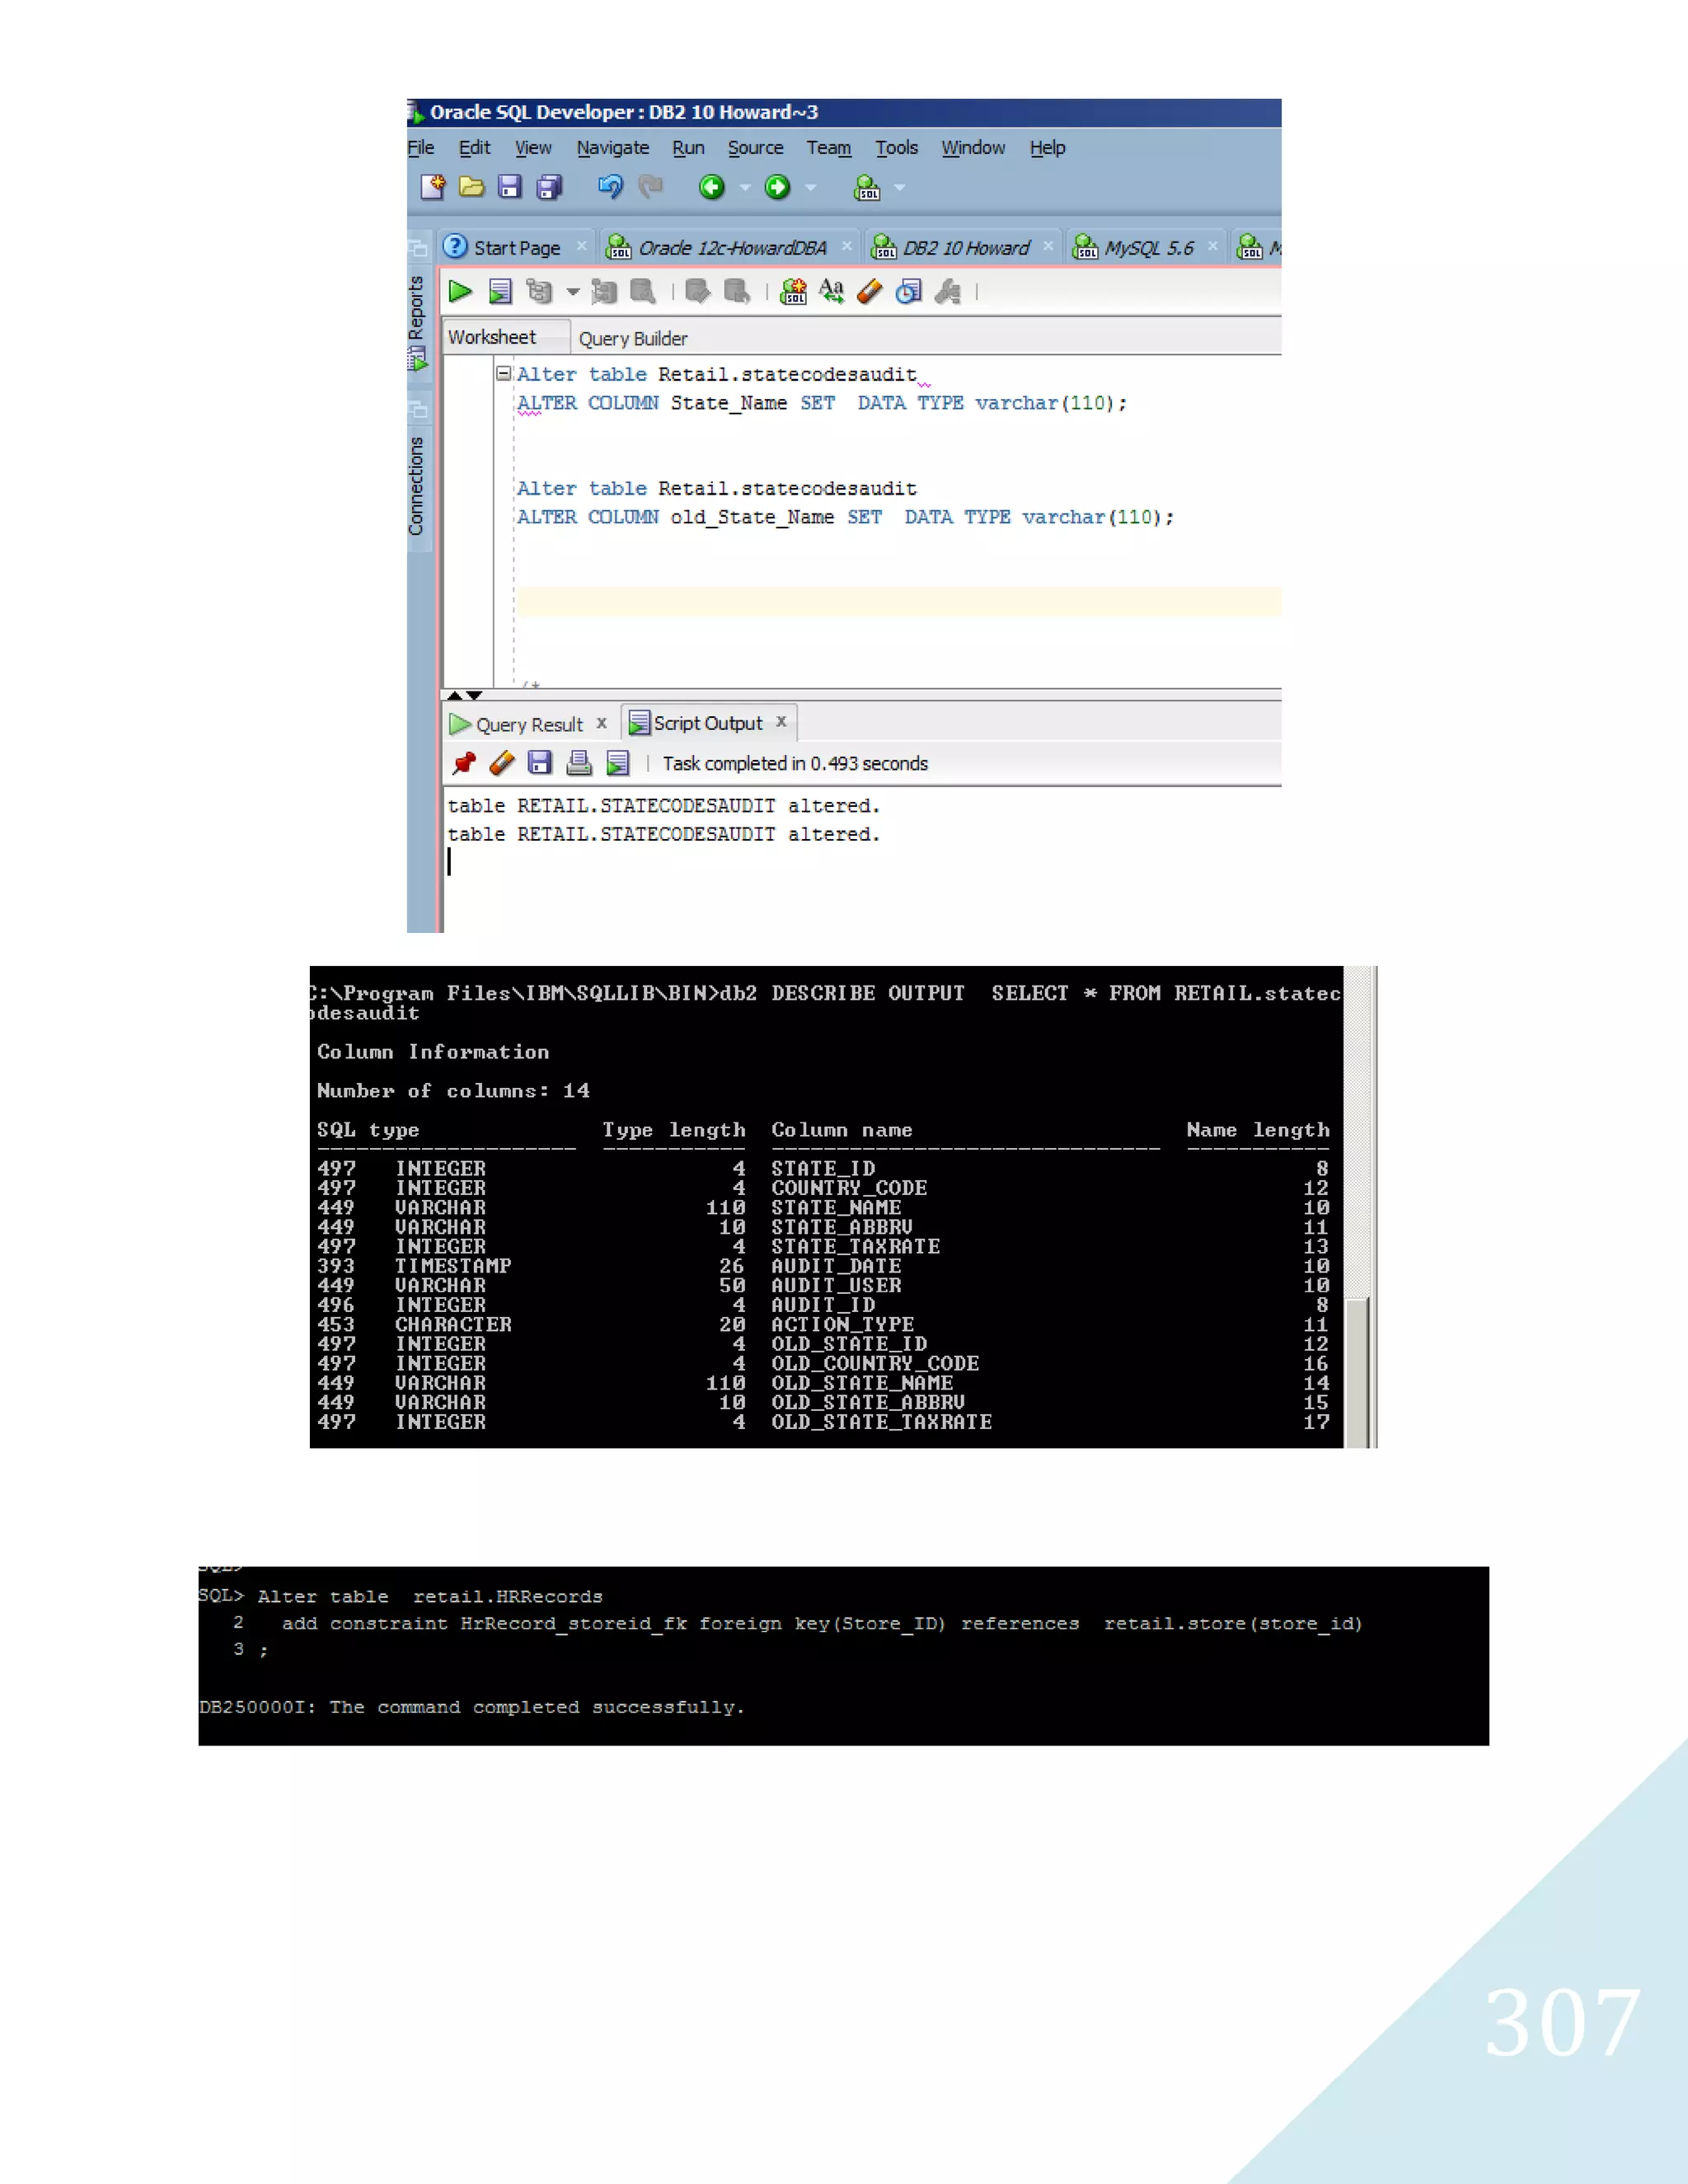Viewport: 1688px width, 2184px height.
Task: Clear script output with eraser icon
Action: point(502,763)
